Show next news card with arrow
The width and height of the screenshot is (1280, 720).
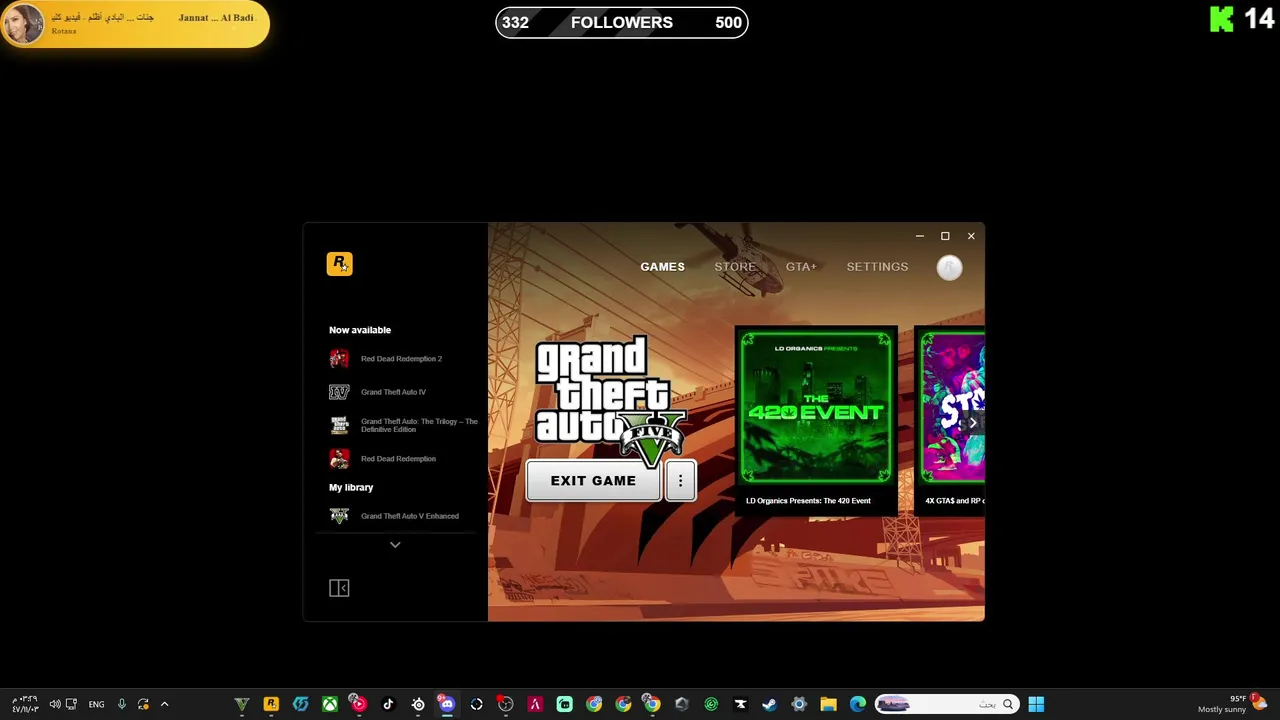(972, 423)
